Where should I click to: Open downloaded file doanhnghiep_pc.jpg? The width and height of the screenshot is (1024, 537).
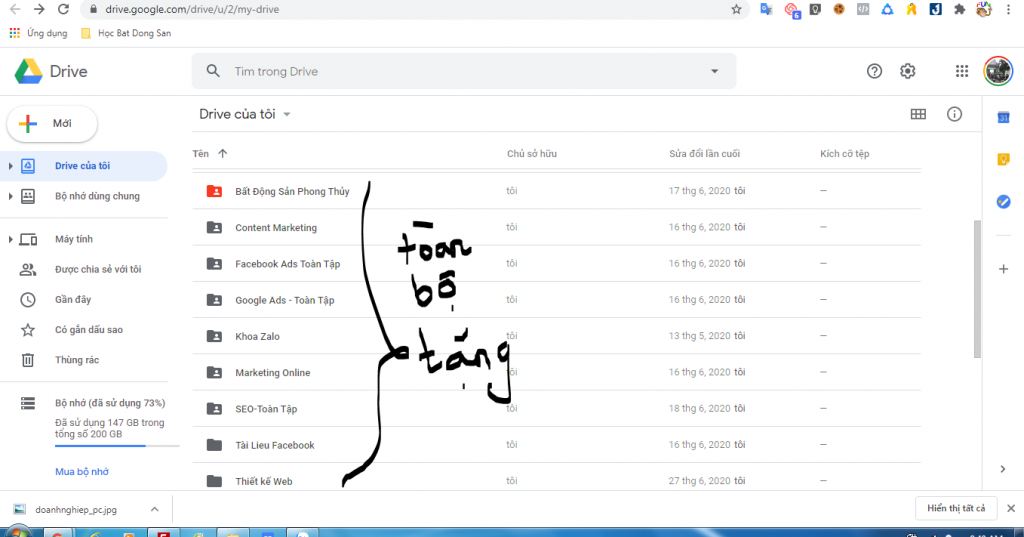(76, 510)
